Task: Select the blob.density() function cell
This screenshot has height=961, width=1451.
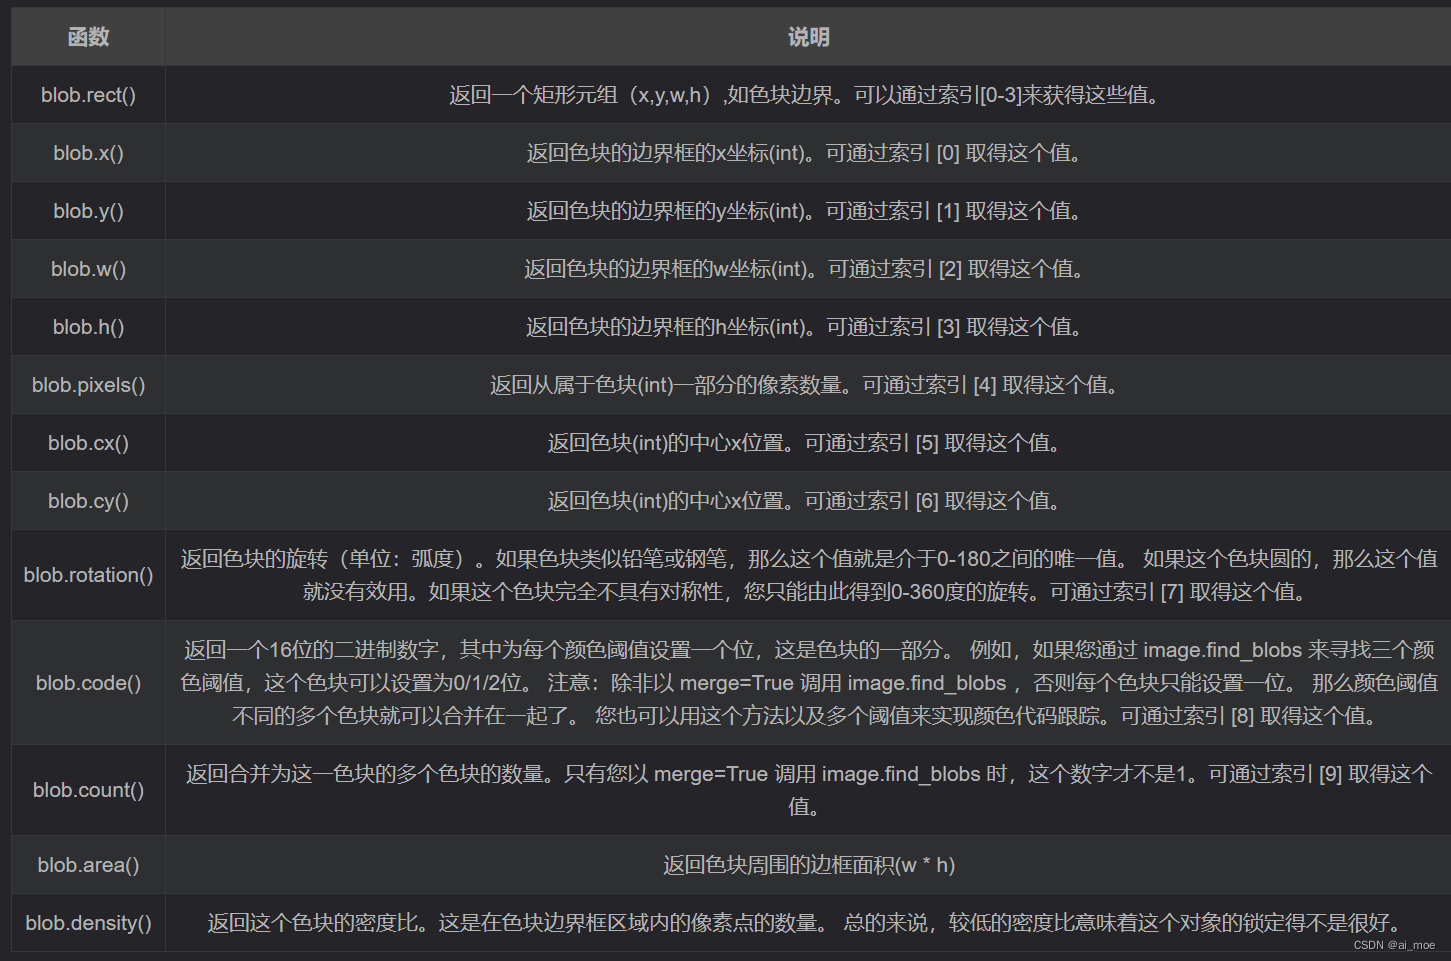Action: [x=88, y=923]
